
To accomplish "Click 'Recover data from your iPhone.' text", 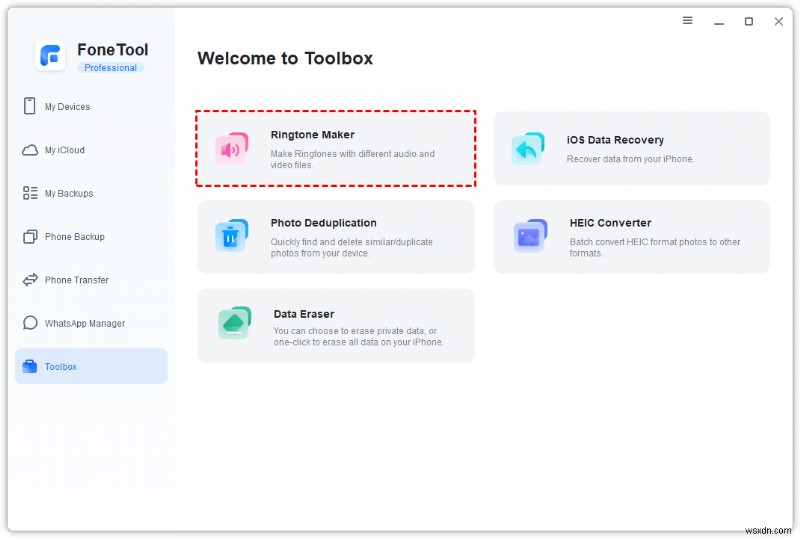I will tap(630, 159).
